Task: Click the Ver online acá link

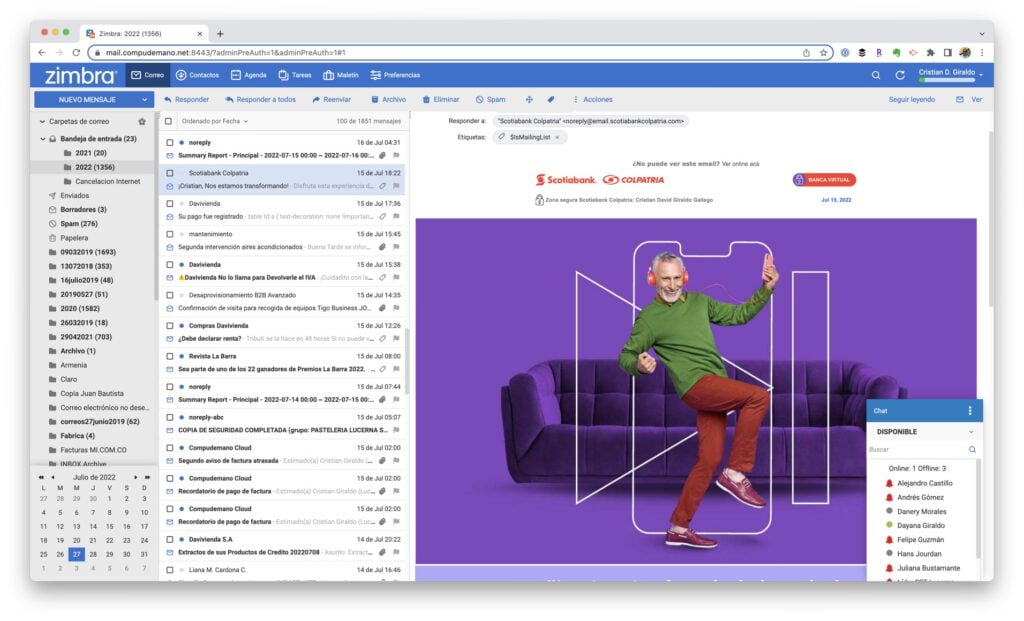Action: click(x=740, y=164)
